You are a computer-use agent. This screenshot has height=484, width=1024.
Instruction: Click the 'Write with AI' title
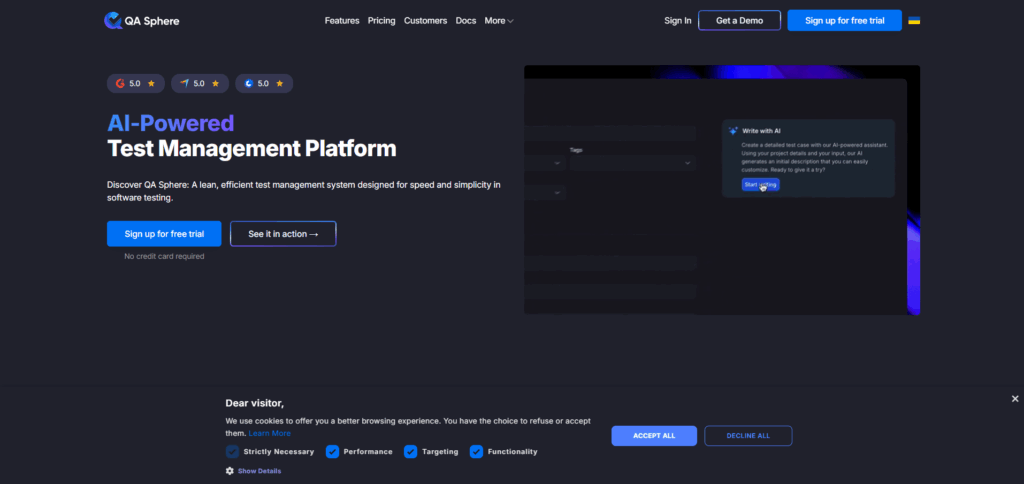pyautogui.click(x=761, y=131)
